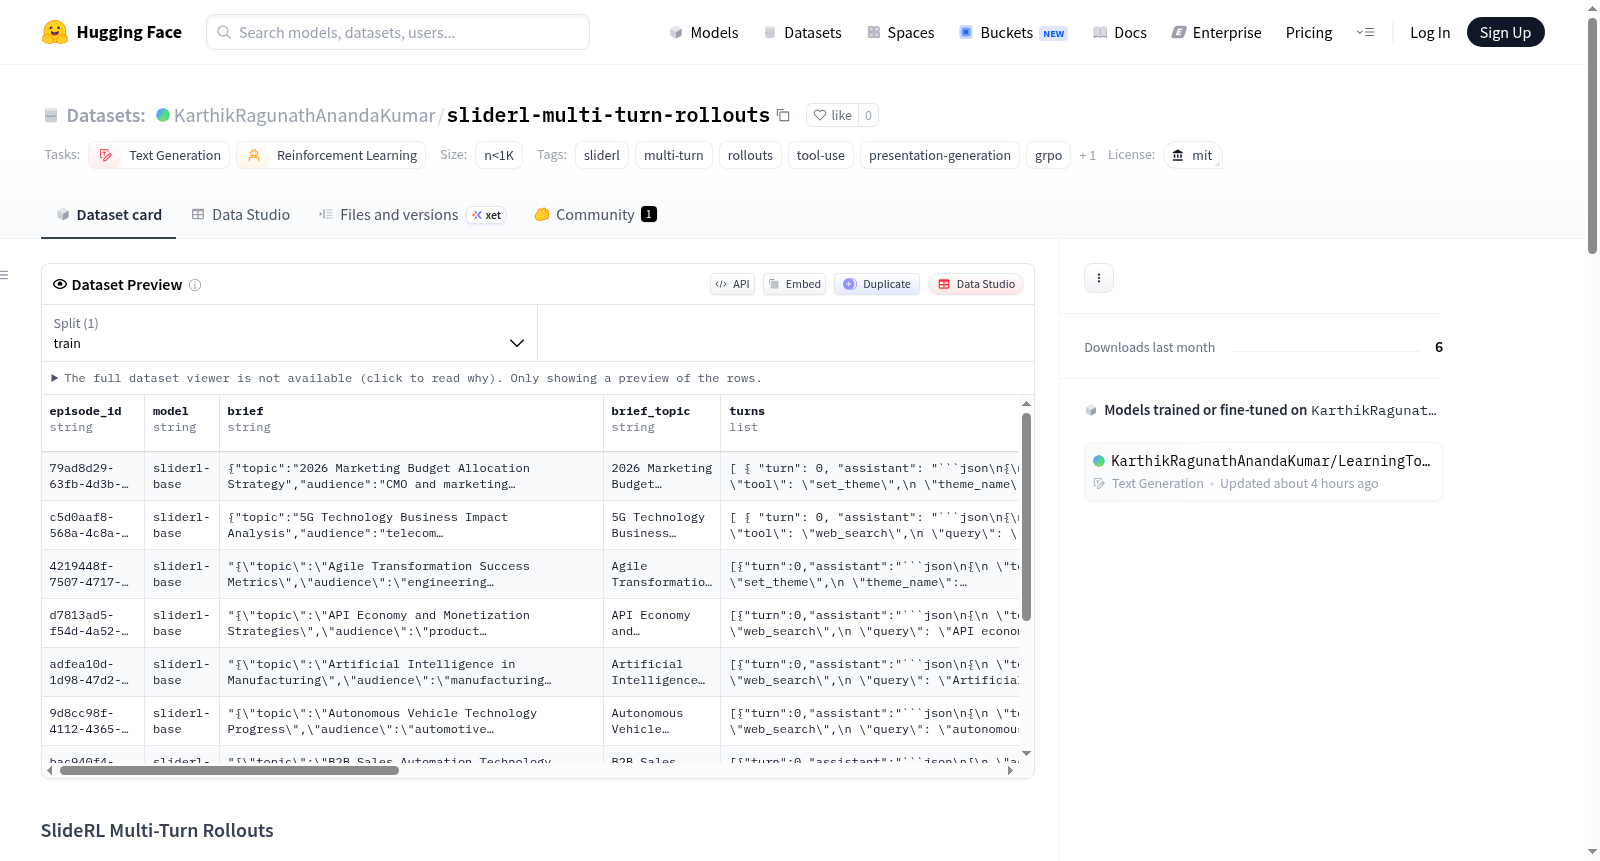Click the table's vertical scrollbar
Viewport: 1600px width, 861px height.
coord(1026,516)
